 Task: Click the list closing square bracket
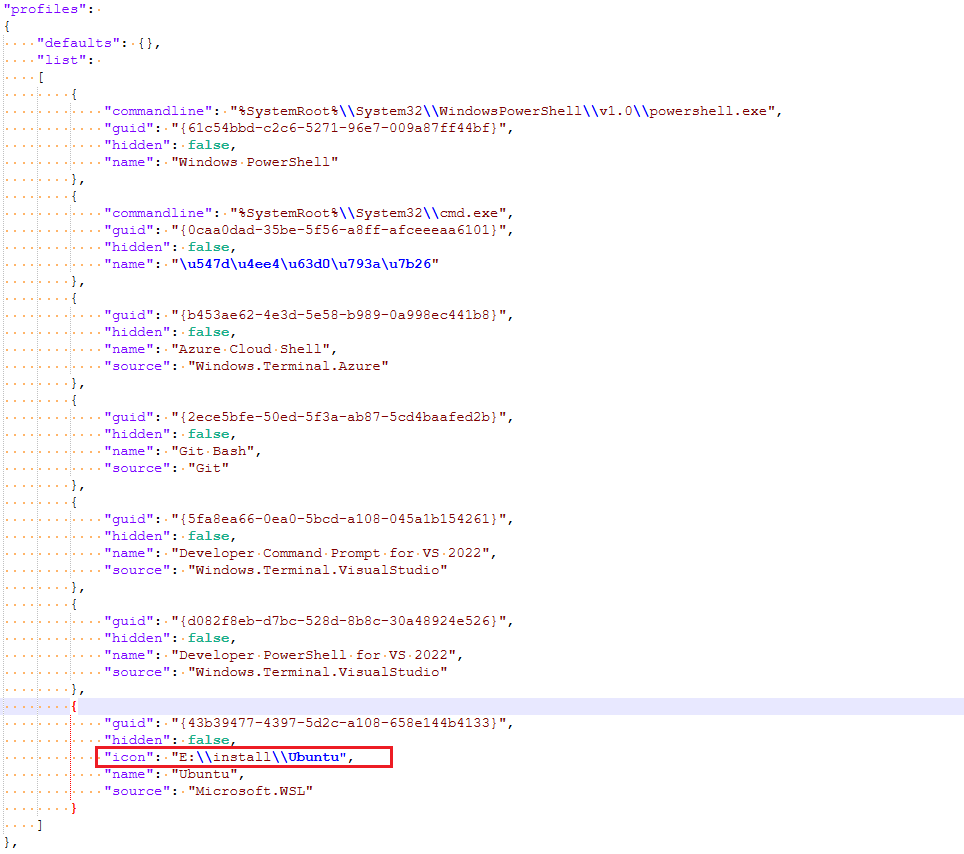click(x=41, y=826)
